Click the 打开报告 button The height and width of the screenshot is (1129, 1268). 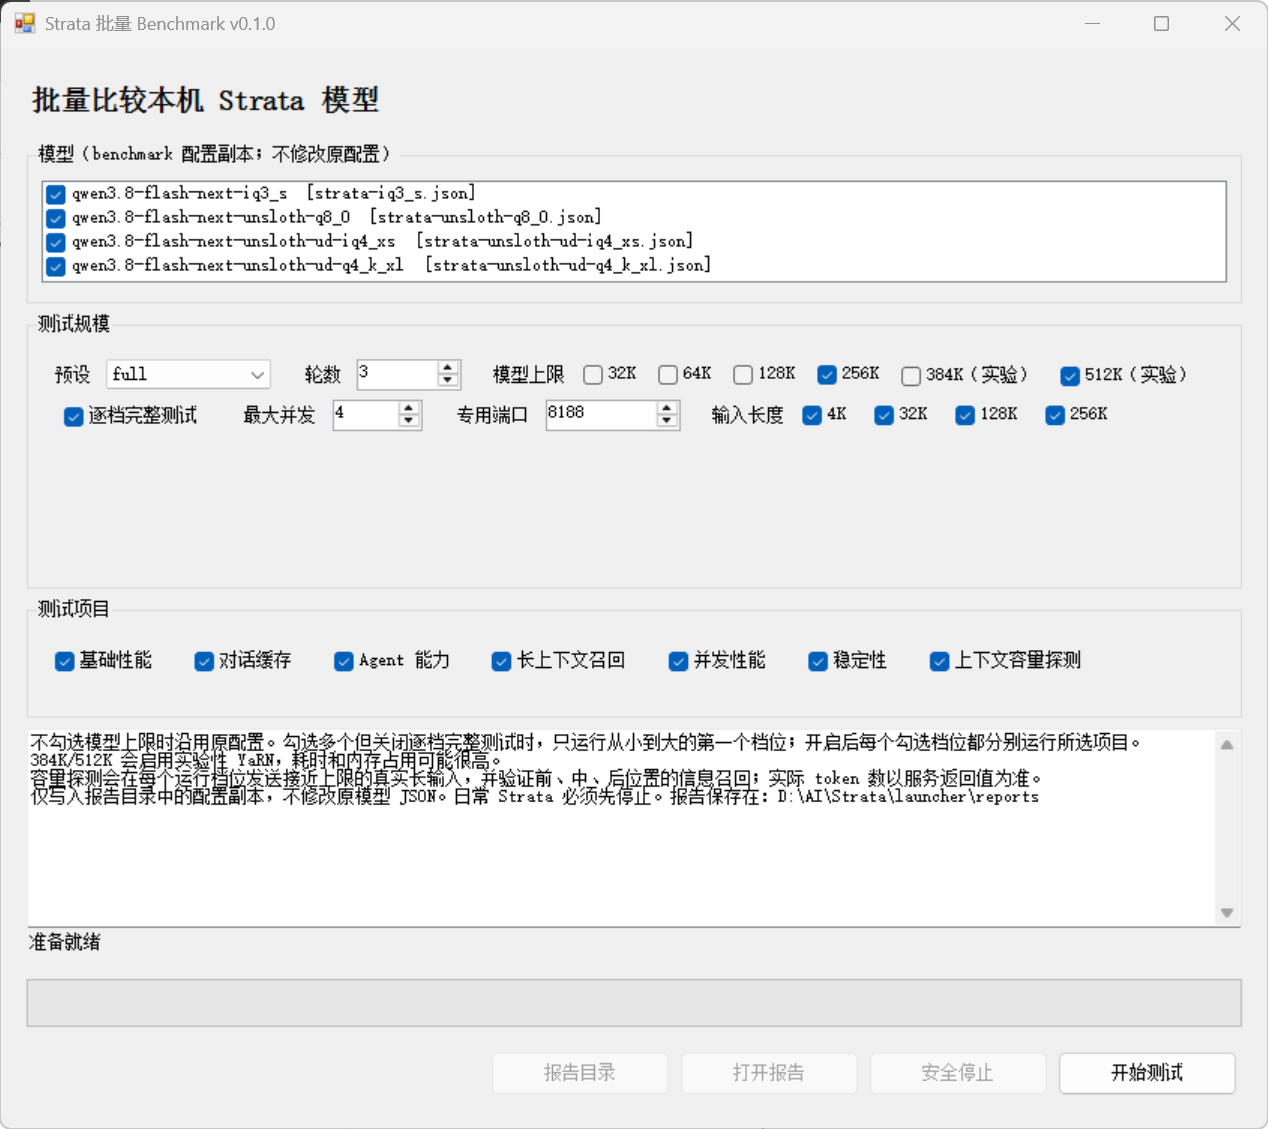tap(769, 1073)
